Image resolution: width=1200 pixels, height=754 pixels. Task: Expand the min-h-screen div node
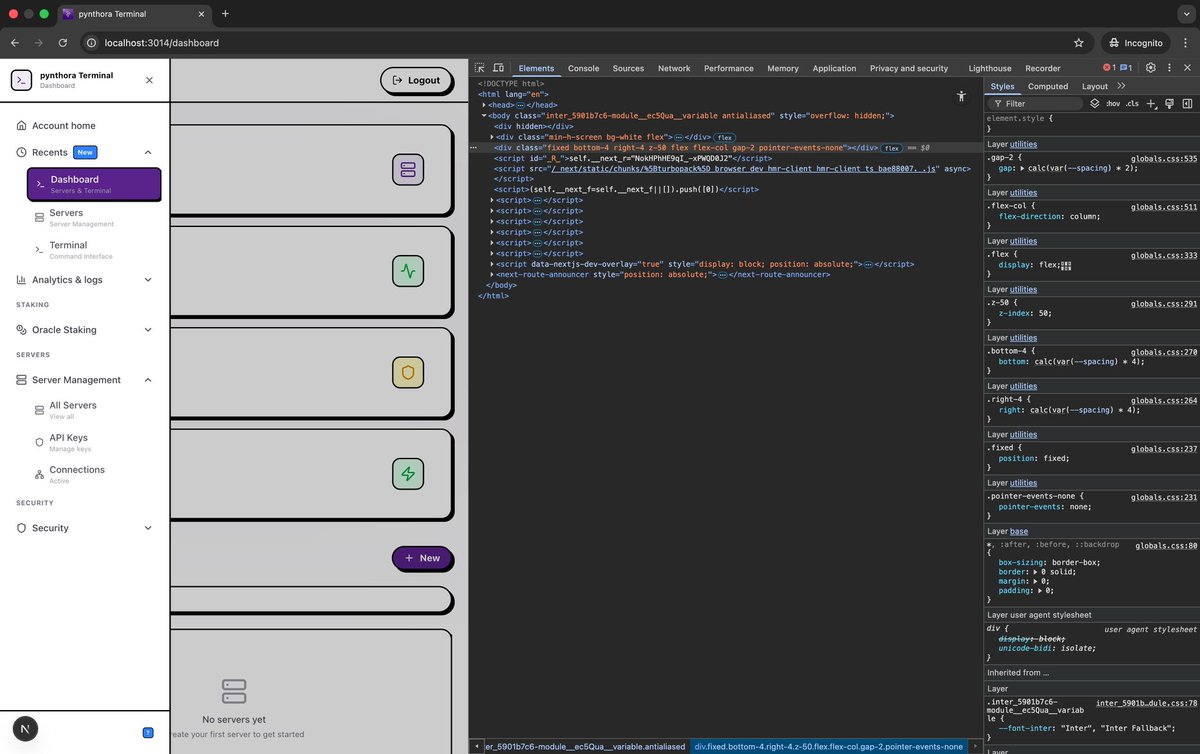pyautogui.click(x=492, y=136)
